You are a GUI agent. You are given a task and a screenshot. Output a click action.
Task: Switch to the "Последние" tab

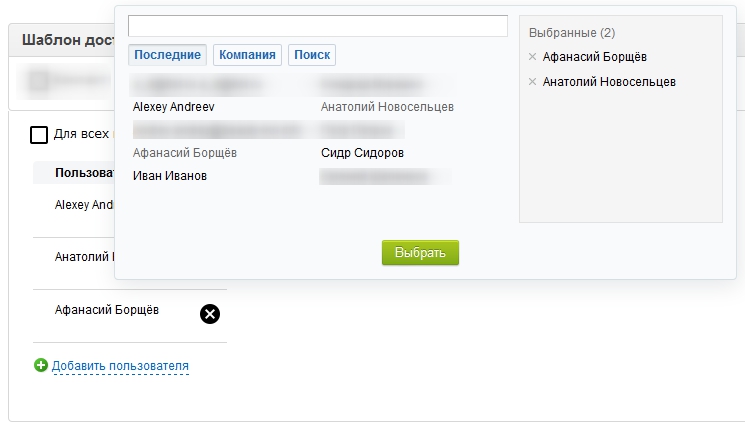click(x=167, y=55)
